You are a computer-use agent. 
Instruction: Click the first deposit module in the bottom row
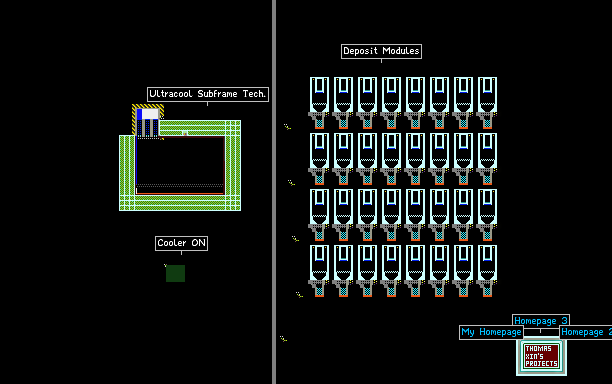pos(319,271)
